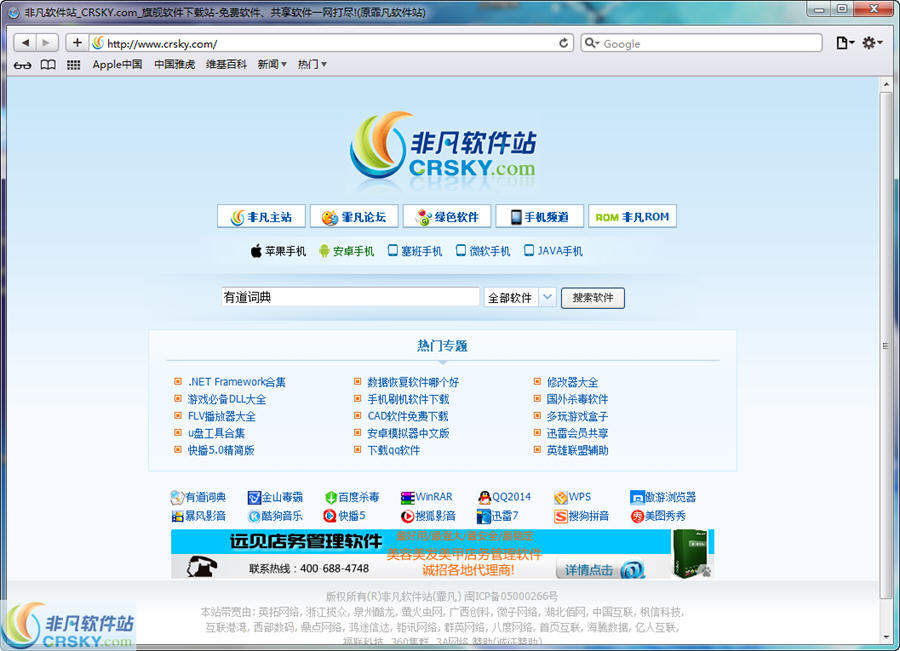This screenshot has height=651, width=900.
Task: Click the 绿色软件 tab button
Action: point(447,216)
